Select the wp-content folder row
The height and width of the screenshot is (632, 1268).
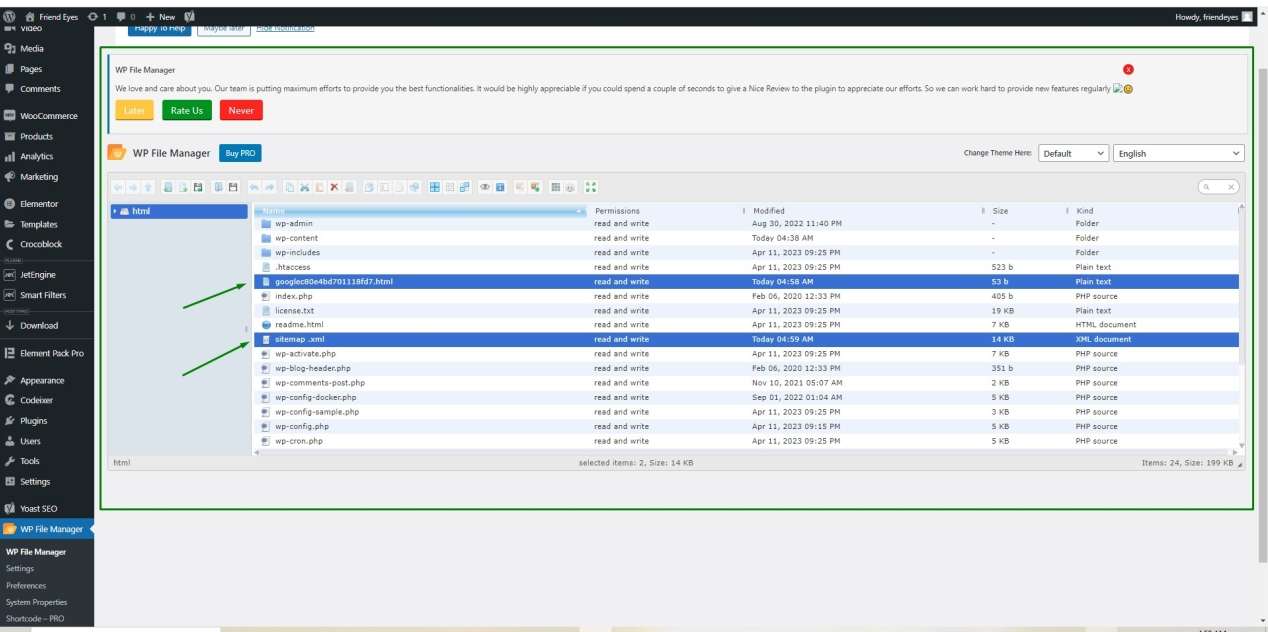tap(746, 238)
